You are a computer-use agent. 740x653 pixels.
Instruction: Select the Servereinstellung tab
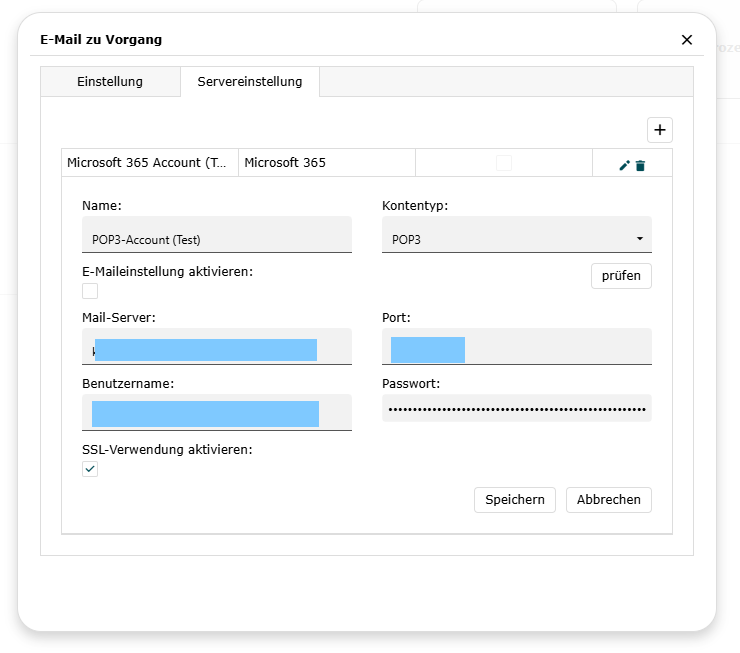(250, 82)
